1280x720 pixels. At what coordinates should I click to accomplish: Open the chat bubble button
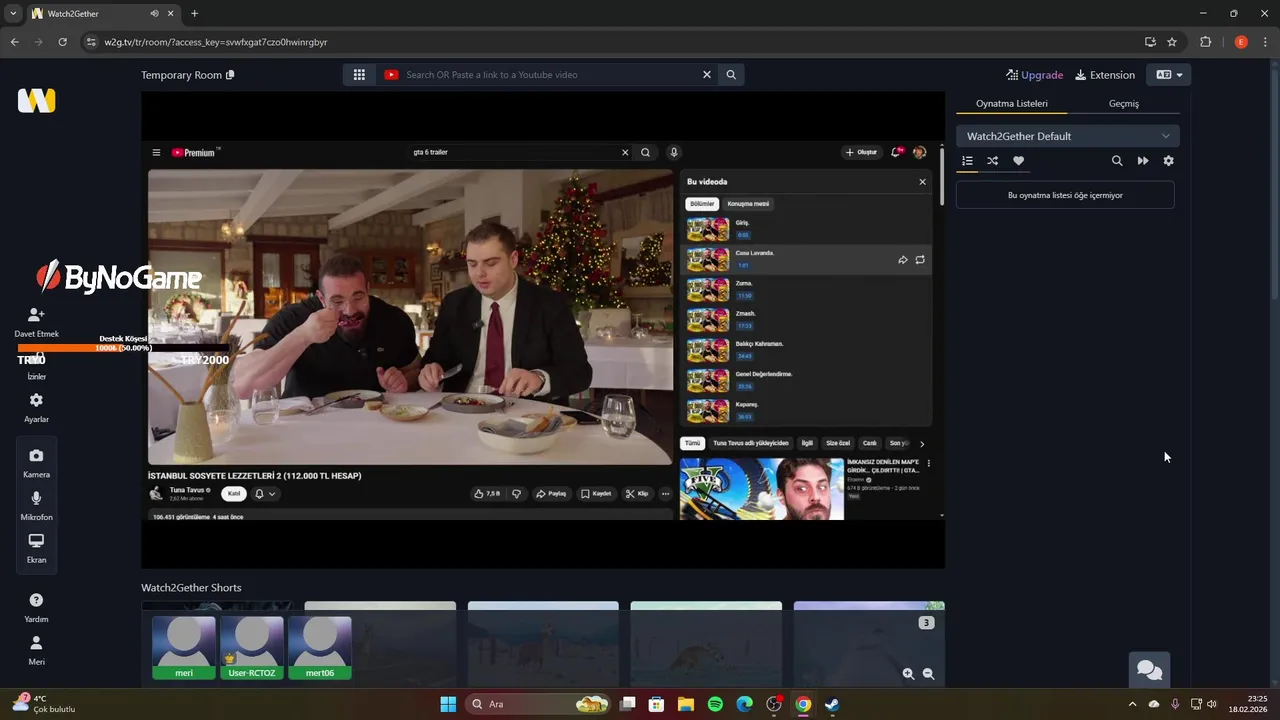(x=1149, y=670)
